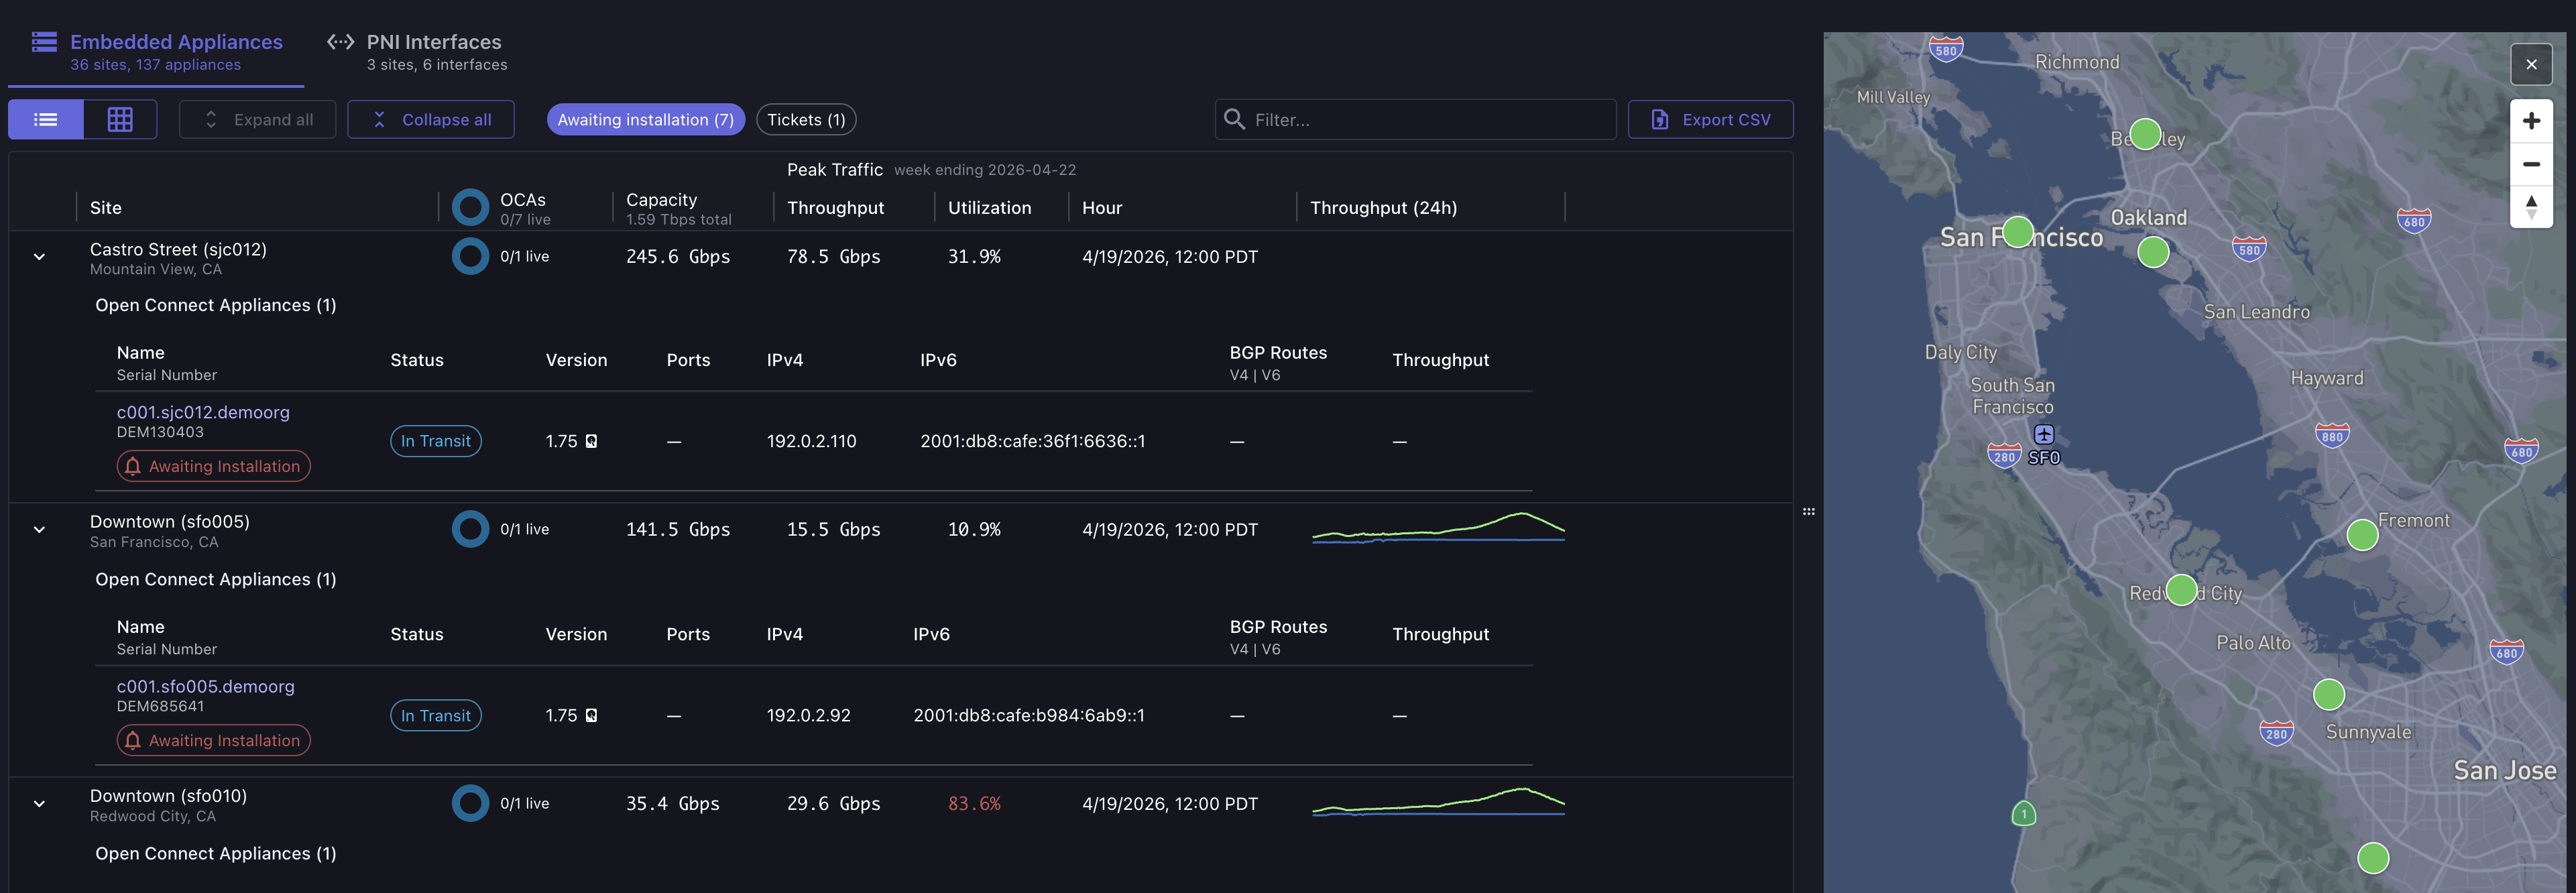Viewport: 2576px width, 893px height.
Task: Click In Transit status for c001.sfo005.demoorg
Action: [436, 715]
